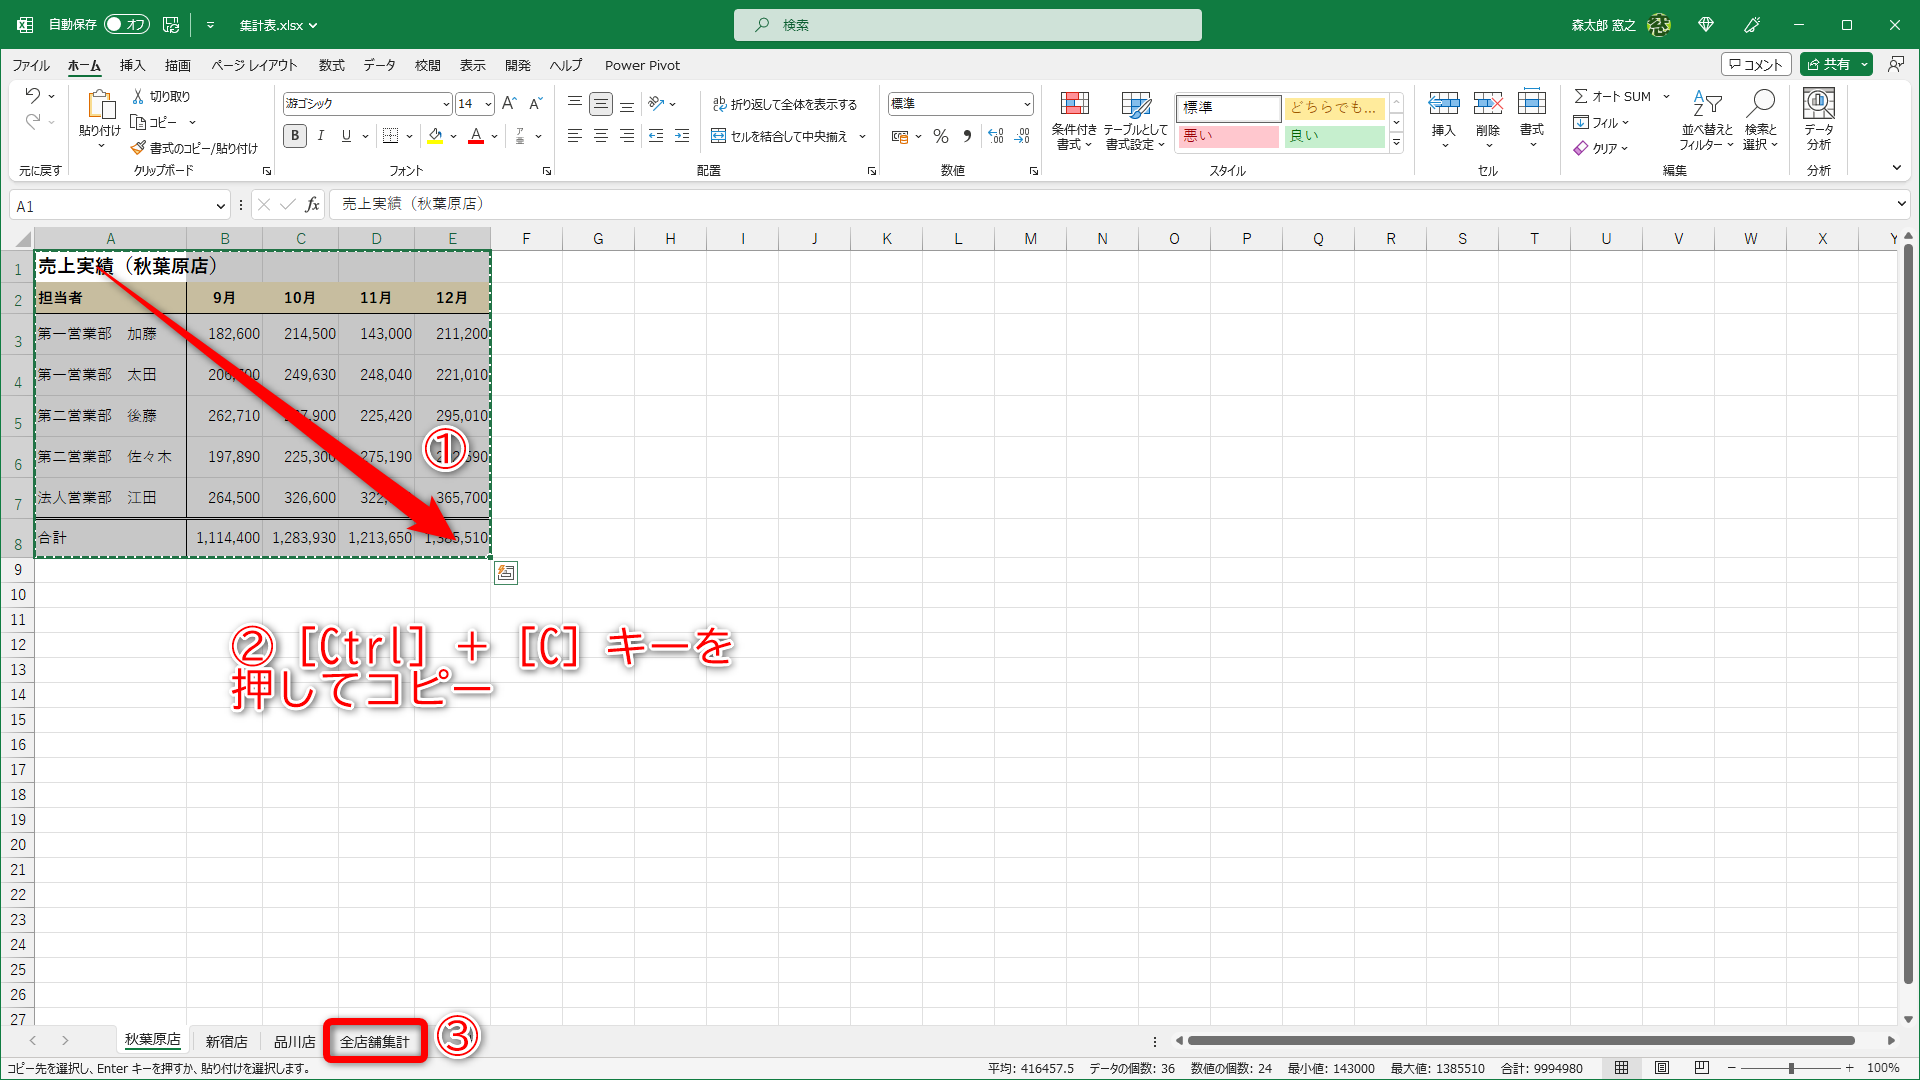The height and width of the screenshot is (1080, 1920).
Task: Click the Format Painter brush icon
Action: pos(139,148)
